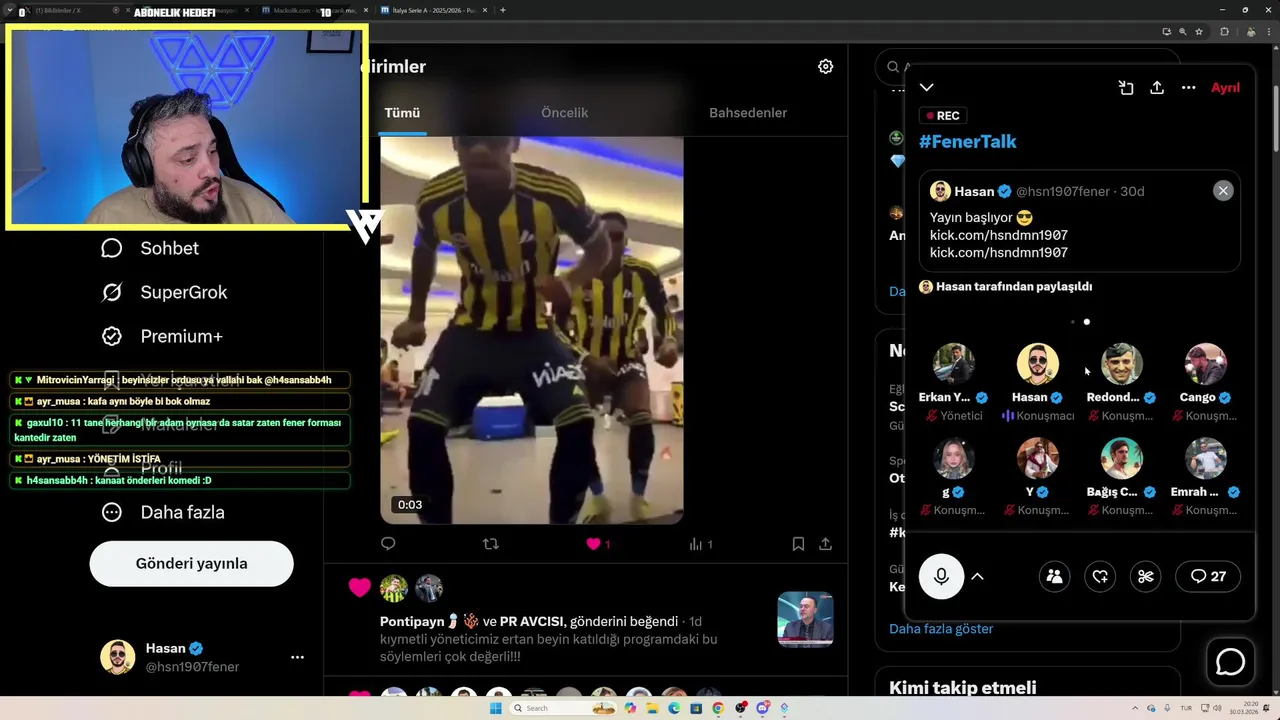Leave the Space with Ayrıl
The height and width of the screenshot is (720, 1280).
pos(1225,88)
